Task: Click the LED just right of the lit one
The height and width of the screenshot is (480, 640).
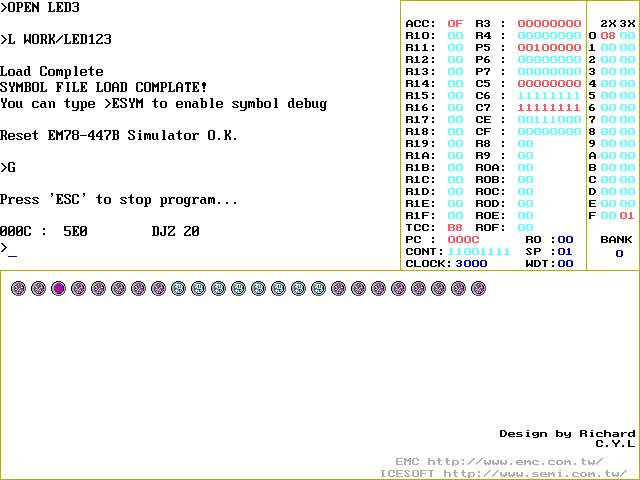Action: 78,288
